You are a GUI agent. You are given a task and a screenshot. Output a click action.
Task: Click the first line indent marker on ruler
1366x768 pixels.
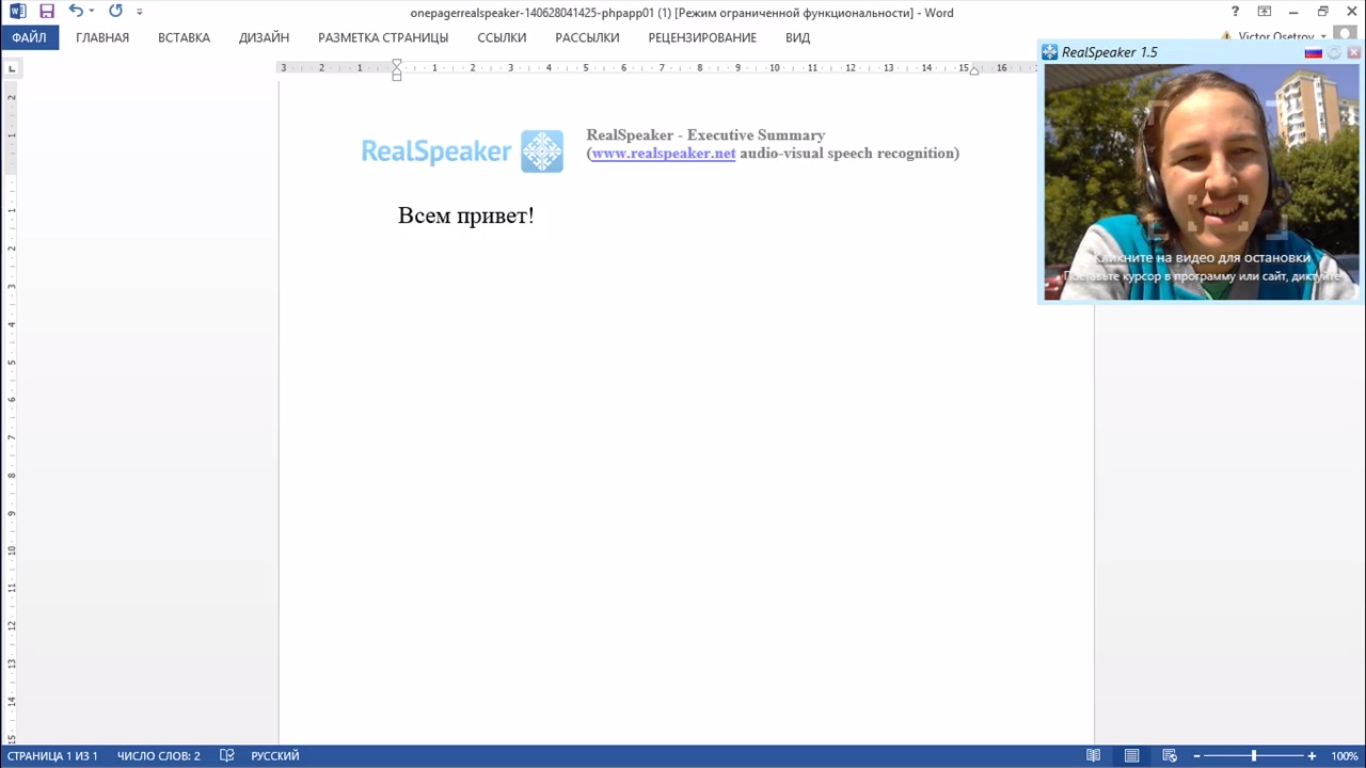point(397,64)
